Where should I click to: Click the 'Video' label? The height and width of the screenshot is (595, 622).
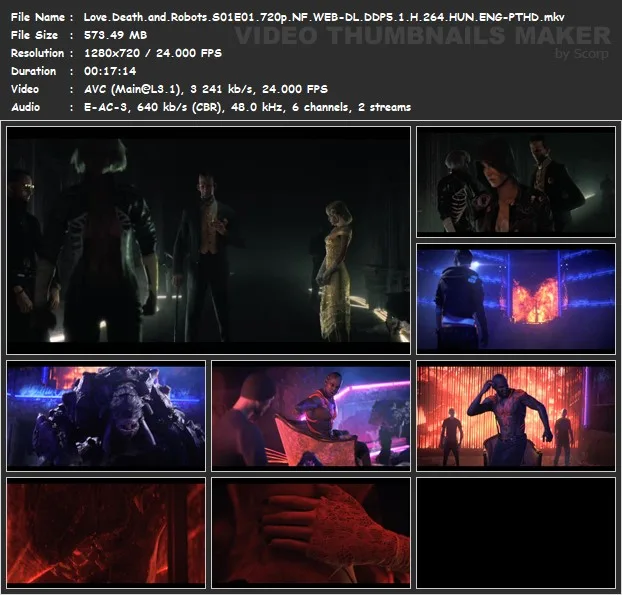pos(25,89)
